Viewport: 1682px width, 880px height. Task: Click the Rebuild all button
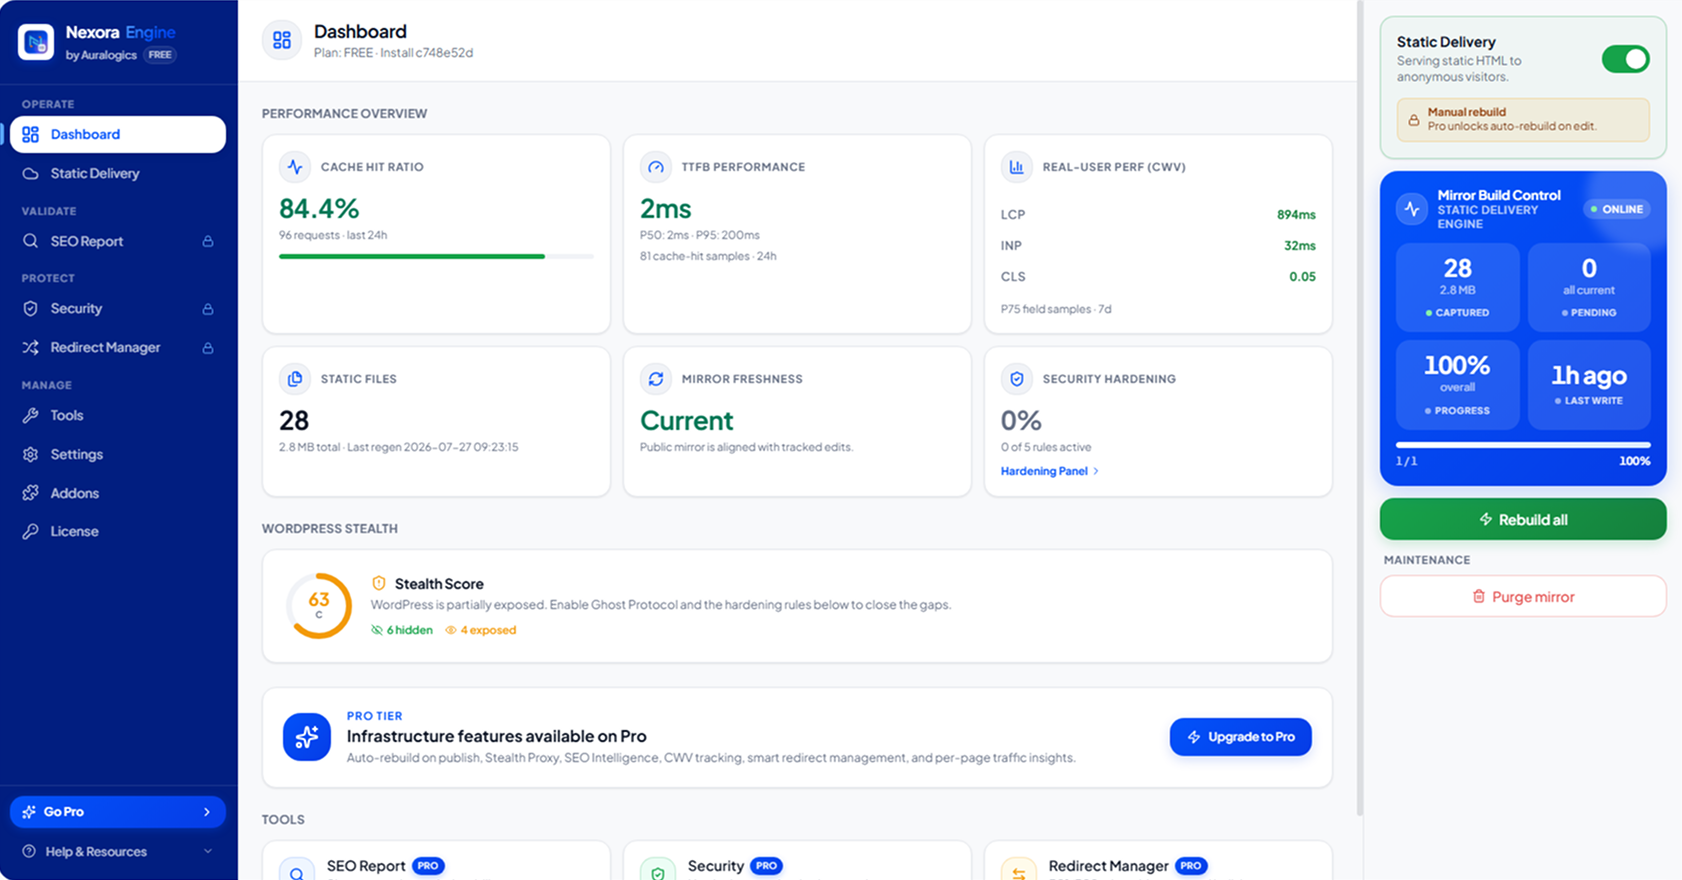coord(1523,519)
